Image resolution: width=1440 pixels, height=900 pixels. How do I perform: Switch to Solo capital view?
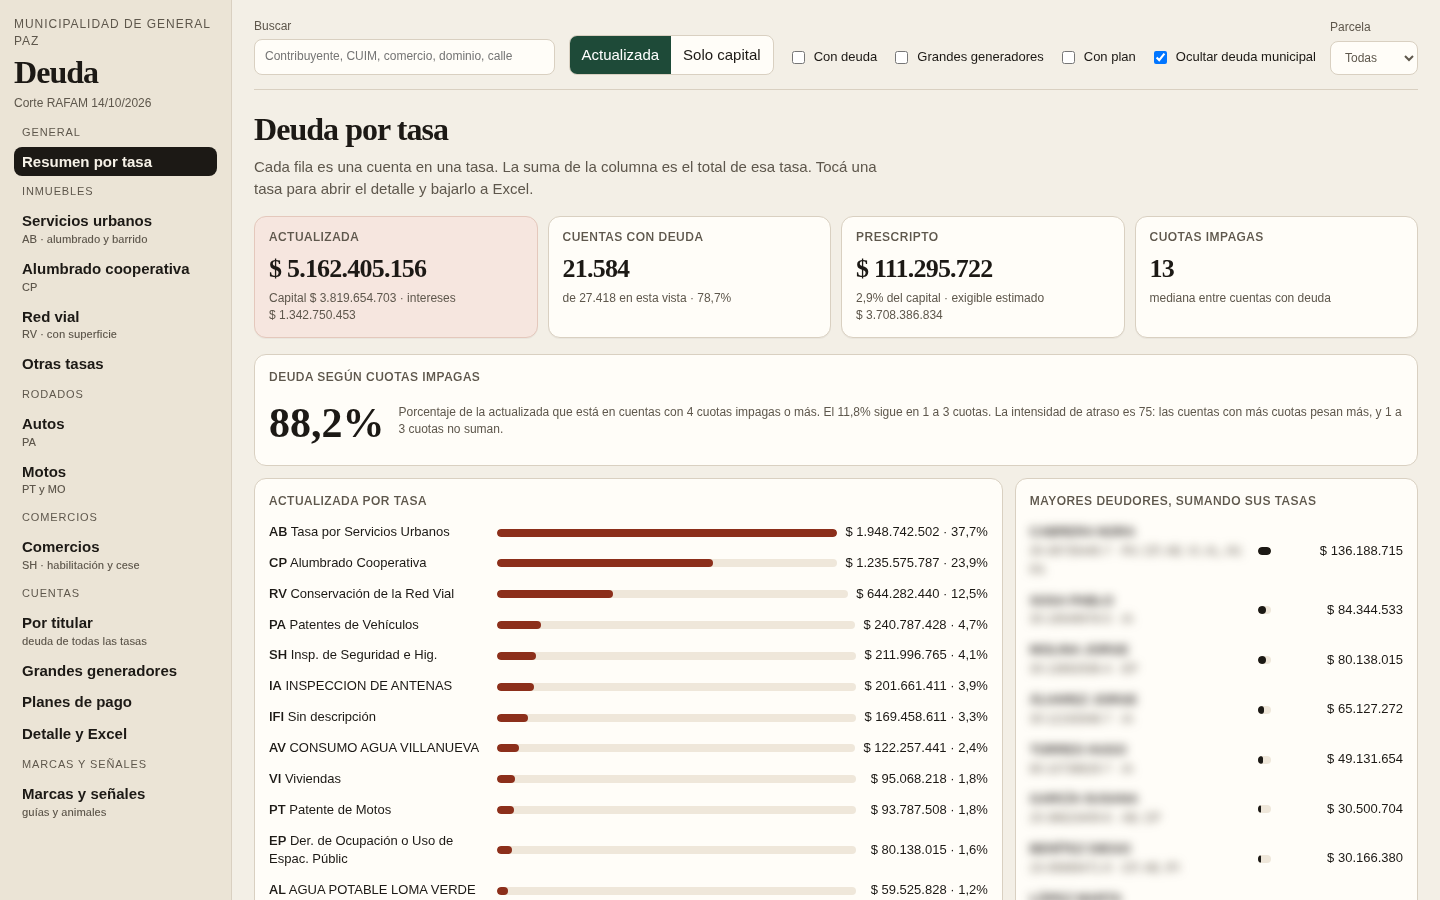coord(721,55)
